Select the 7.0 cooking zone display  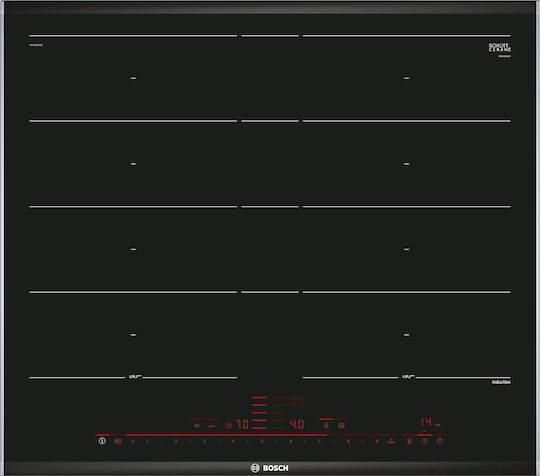tap(242, 424)
